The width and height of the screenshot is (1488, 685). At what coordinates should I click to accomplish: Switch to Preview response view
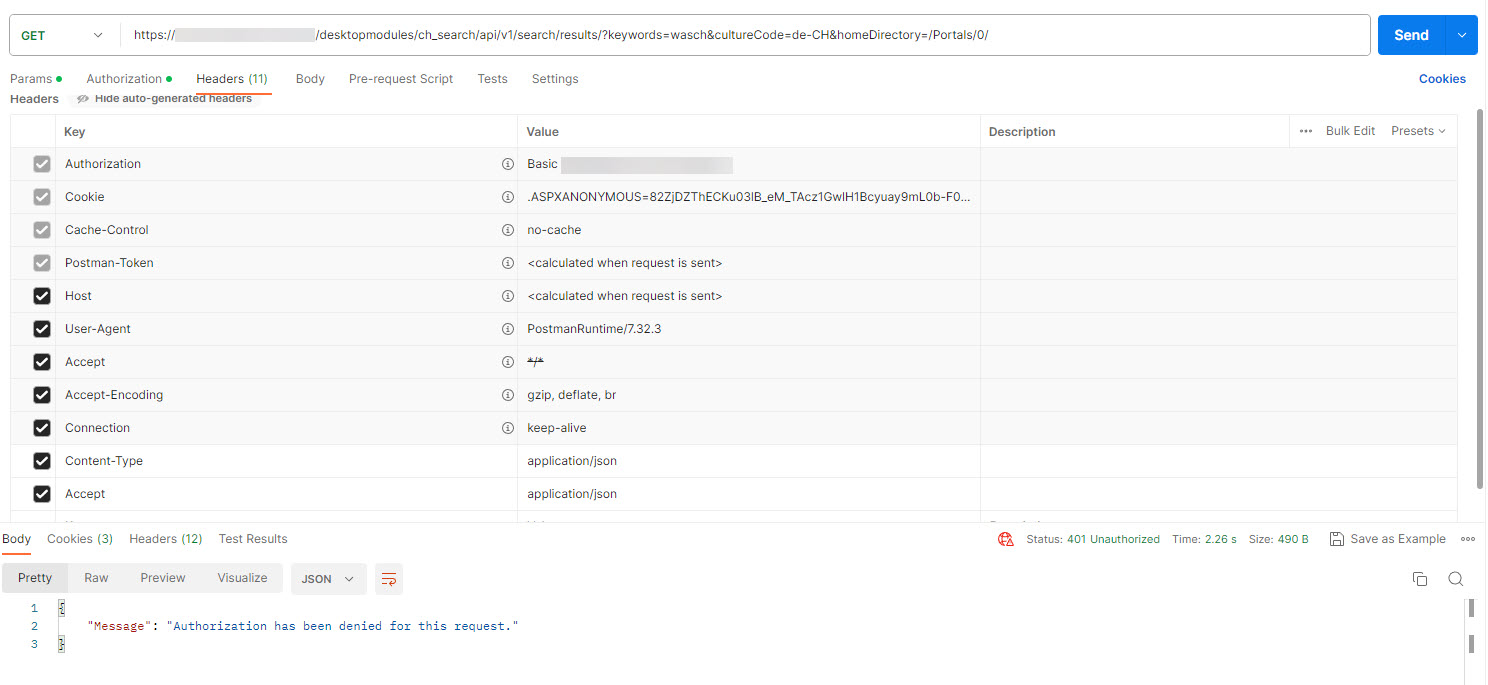click(163, 578)
